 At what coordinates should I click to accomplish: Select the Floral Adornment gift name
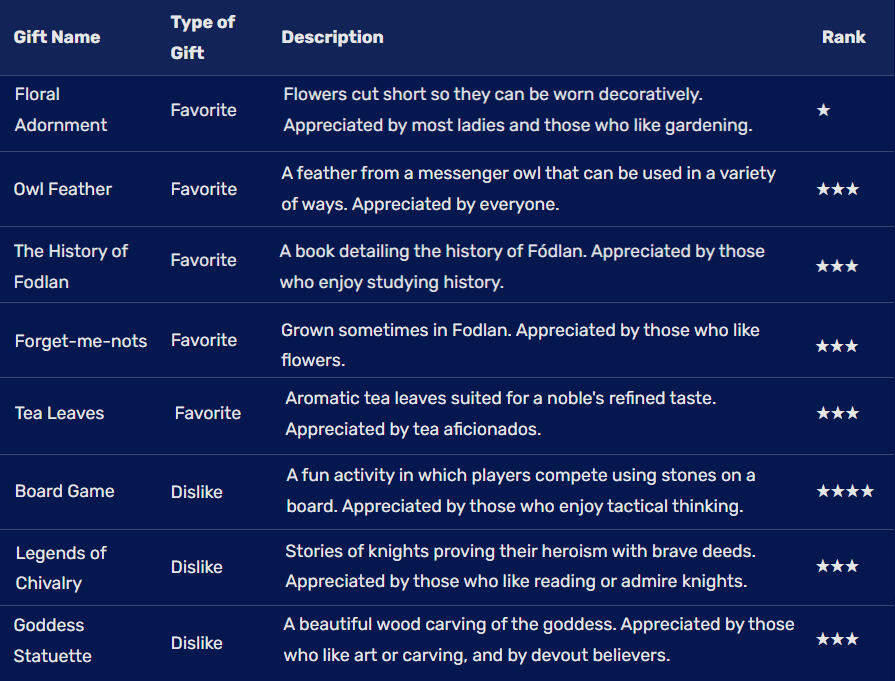pos(60,110)
